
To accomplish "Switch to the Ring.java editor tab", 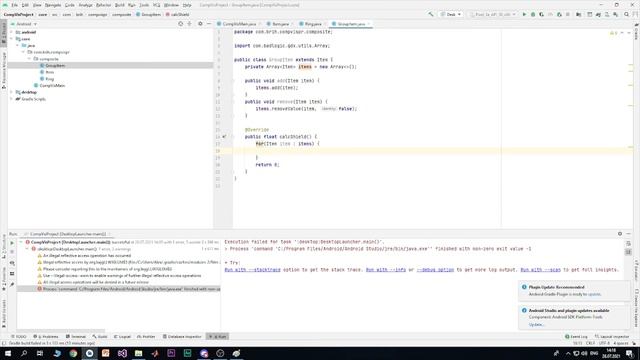I will point(313,24).
